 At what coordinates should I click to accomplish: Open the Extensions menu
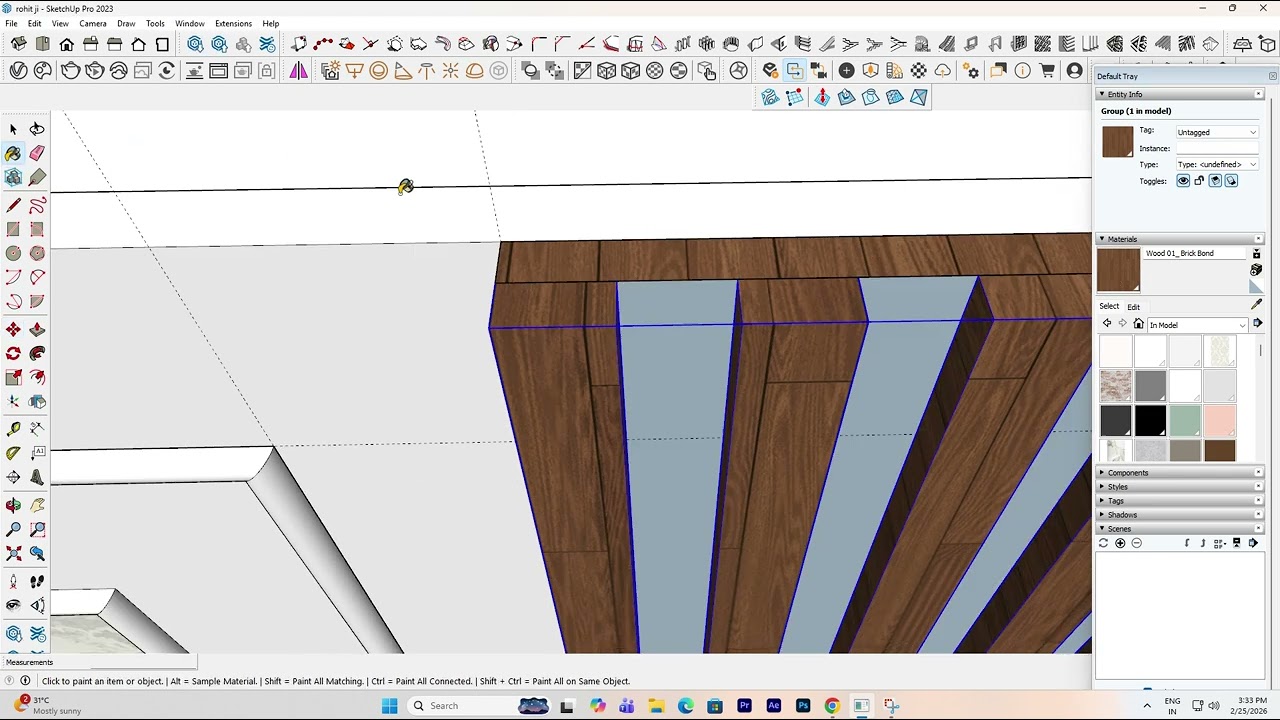point(233,23)
